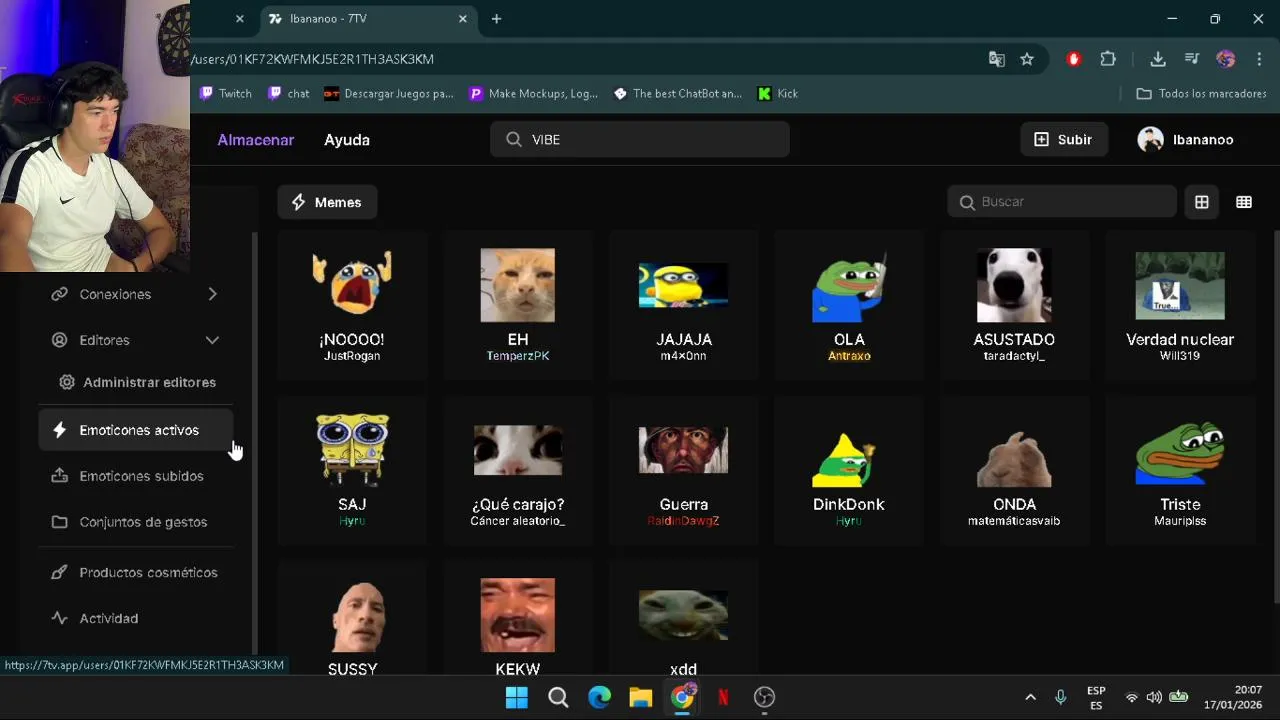Open the ASUSTADO dog emote

1014,305
